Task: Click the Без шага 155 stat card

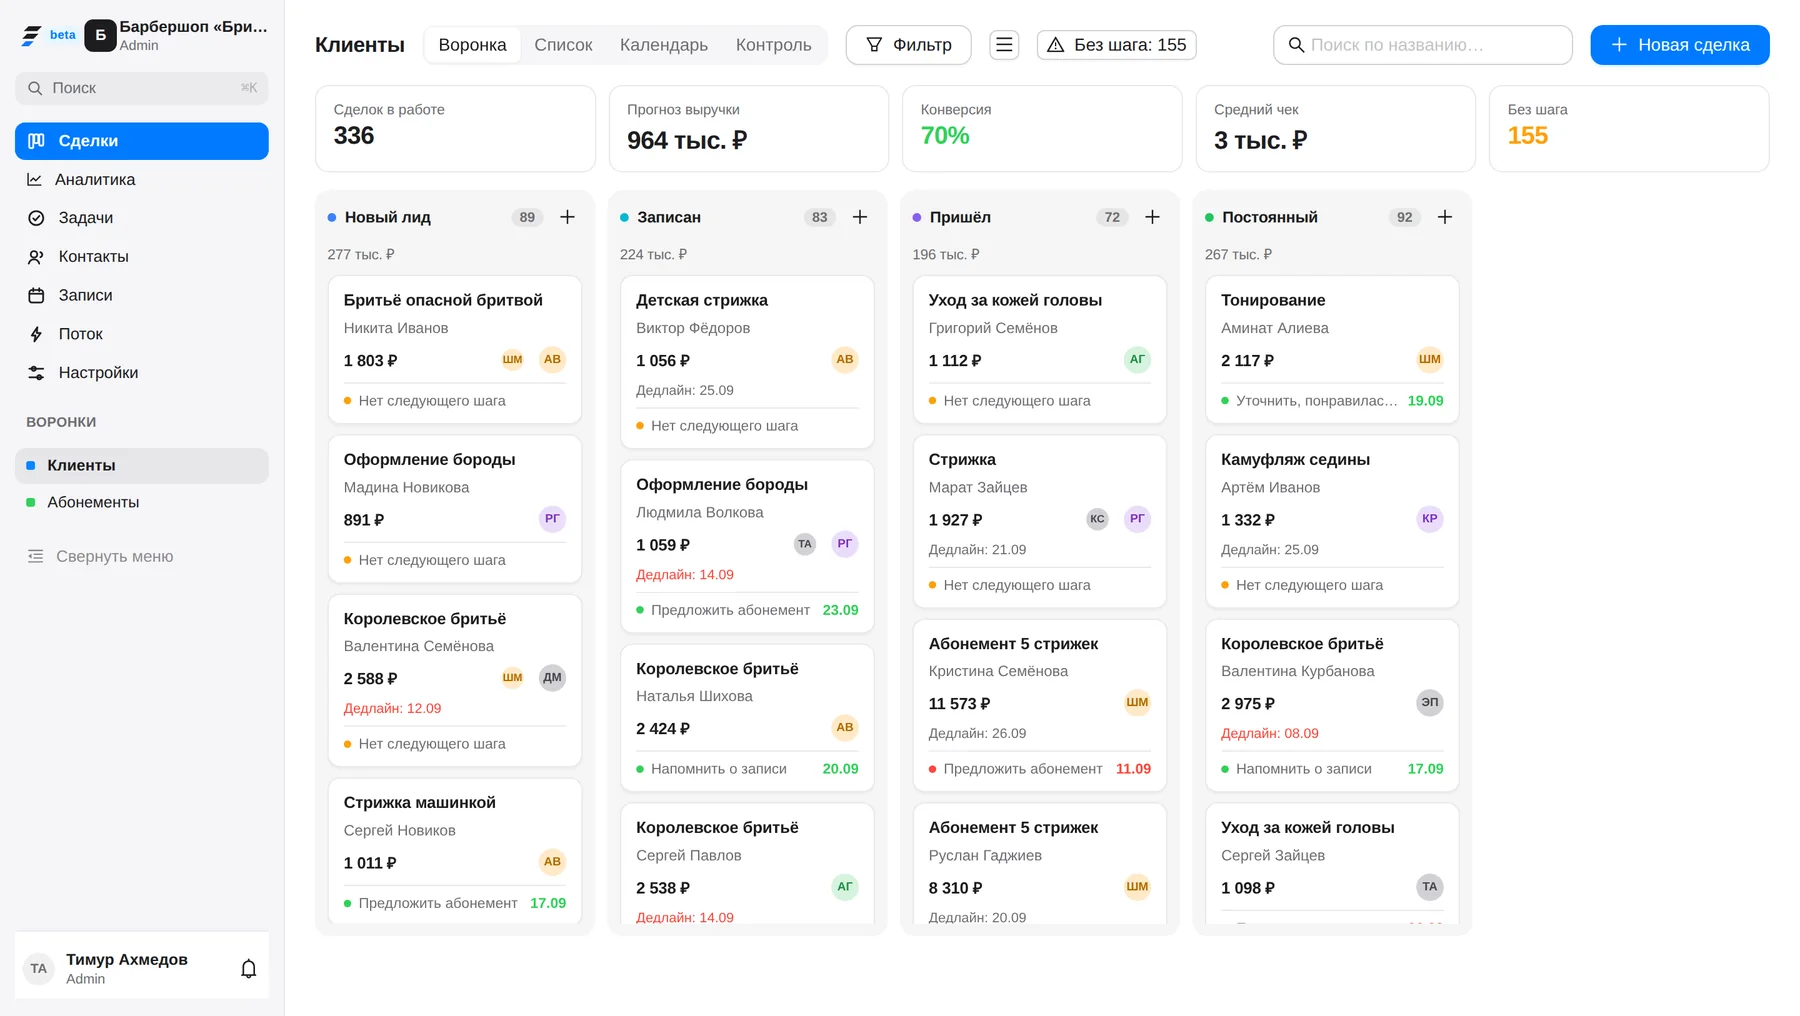Action: click(1629, 129)
